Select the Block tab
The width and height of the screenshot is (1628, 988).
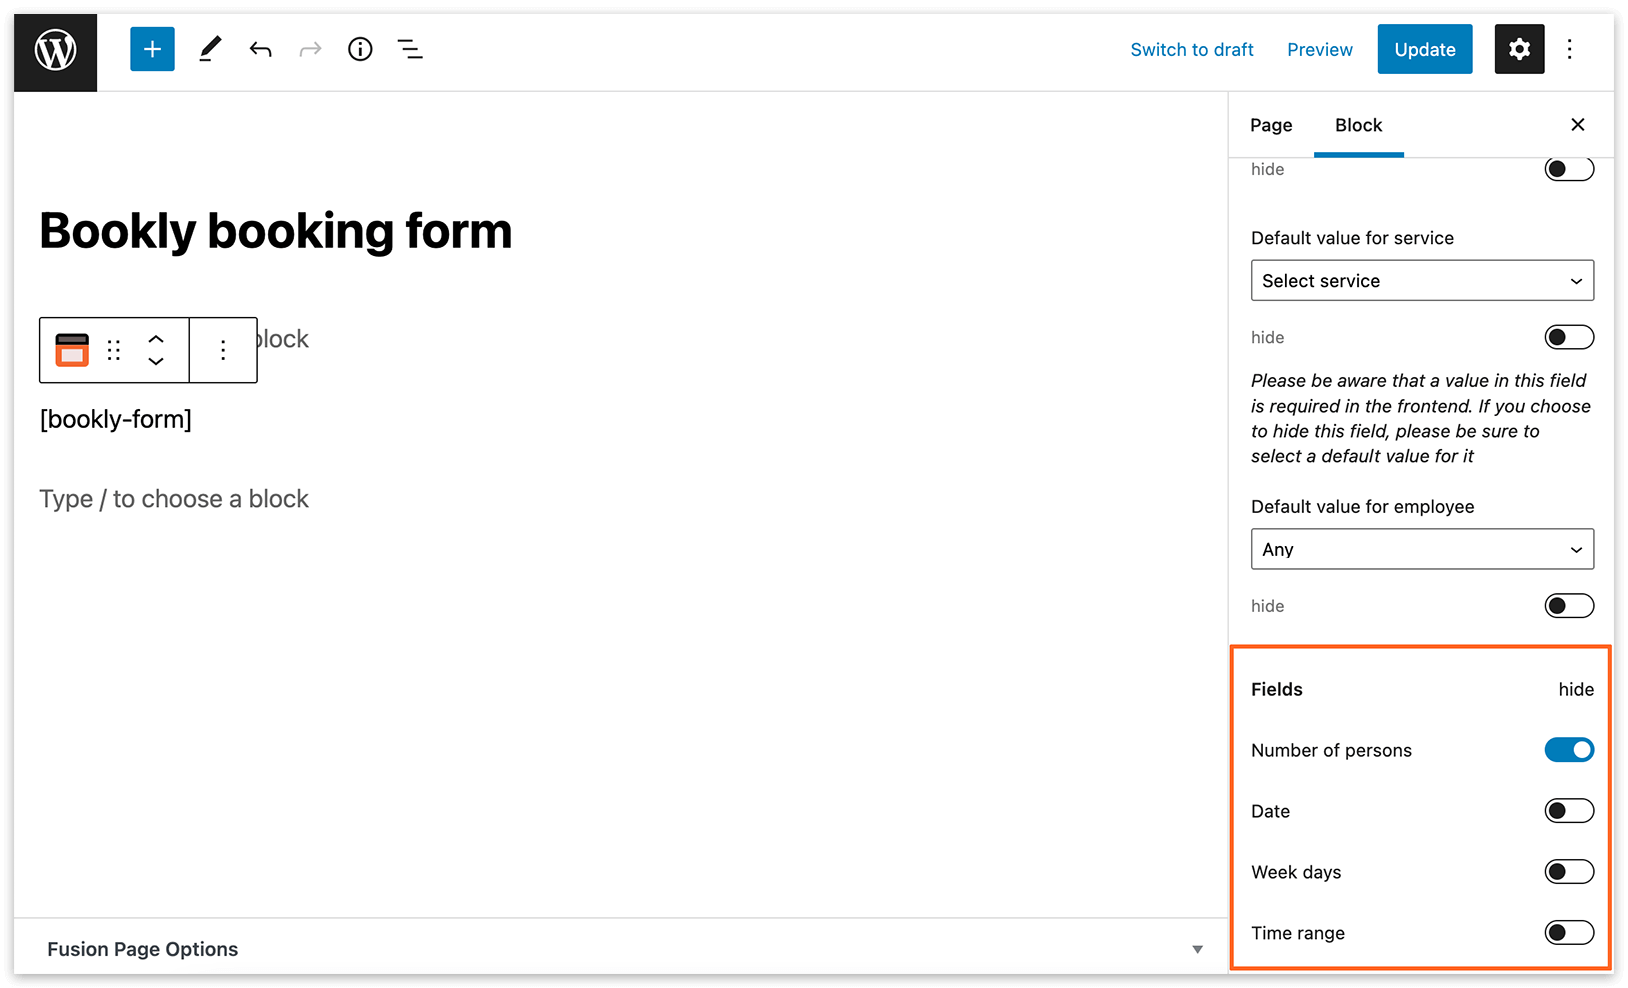click(1359, 125)
